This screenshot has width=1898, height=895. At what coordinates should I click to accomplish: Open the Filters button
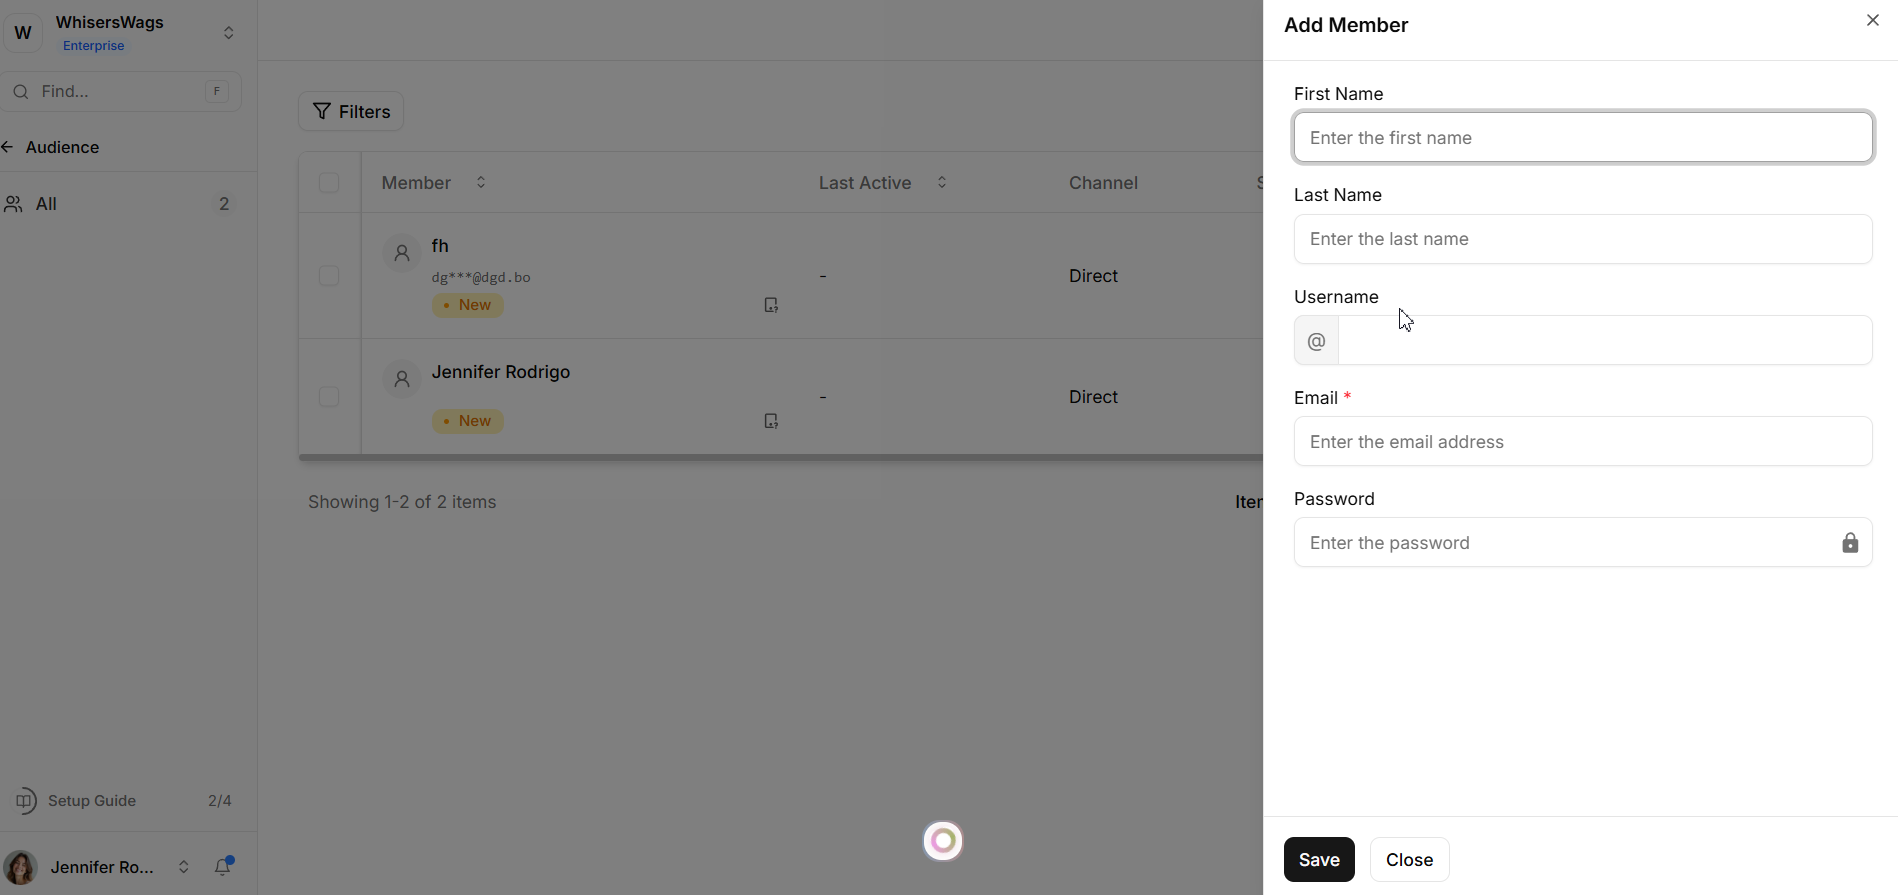coord(351,112)
